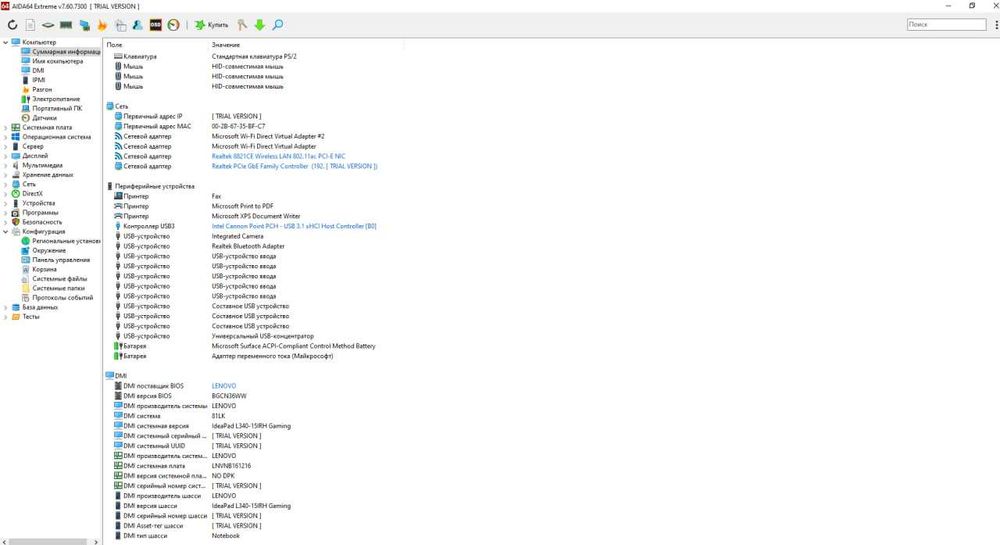
Task: Expand the Мультимедиа tree node
Action: pos(6,165)
